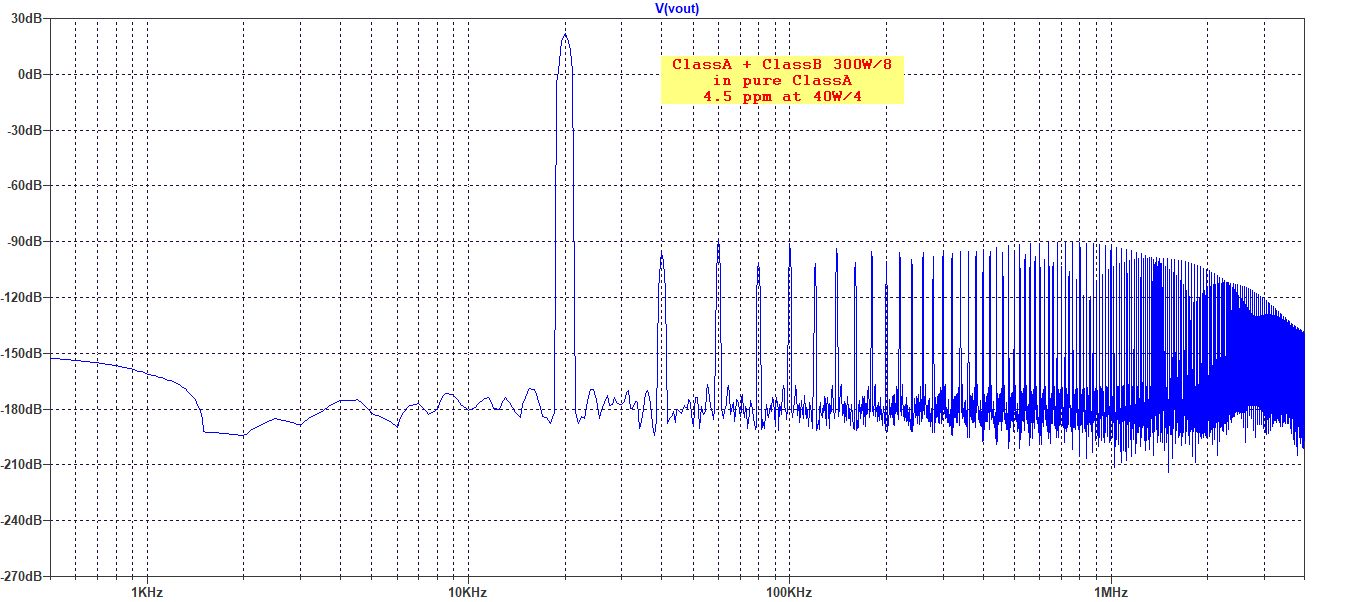Viewport: 1362px width, 602px height.
Task: Click the "in pure ClassA" text line
Action: (782, 80)
